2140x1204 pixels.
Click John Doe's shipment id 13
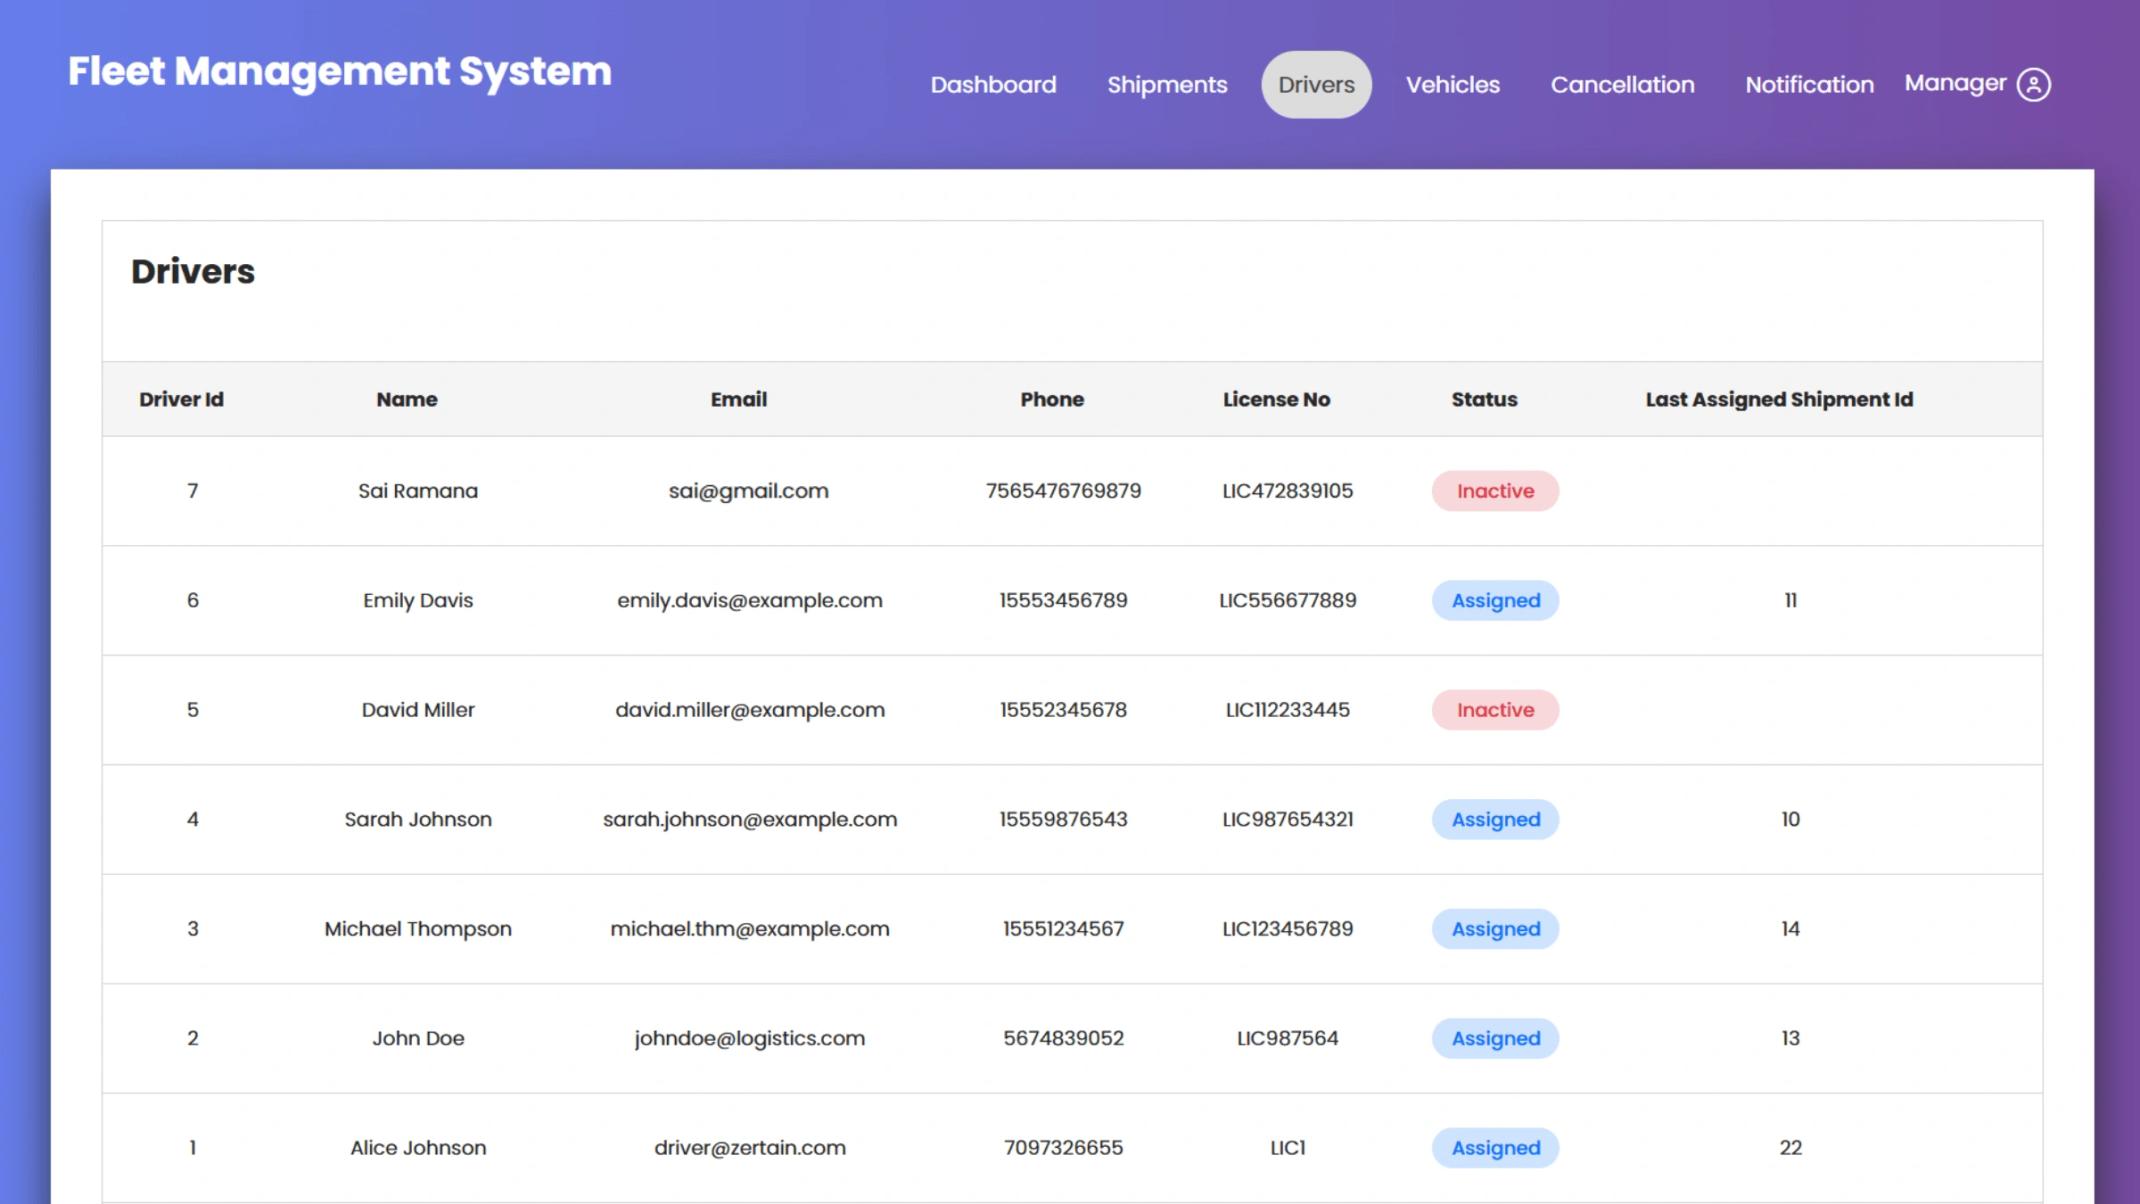click(1790, 1038)
